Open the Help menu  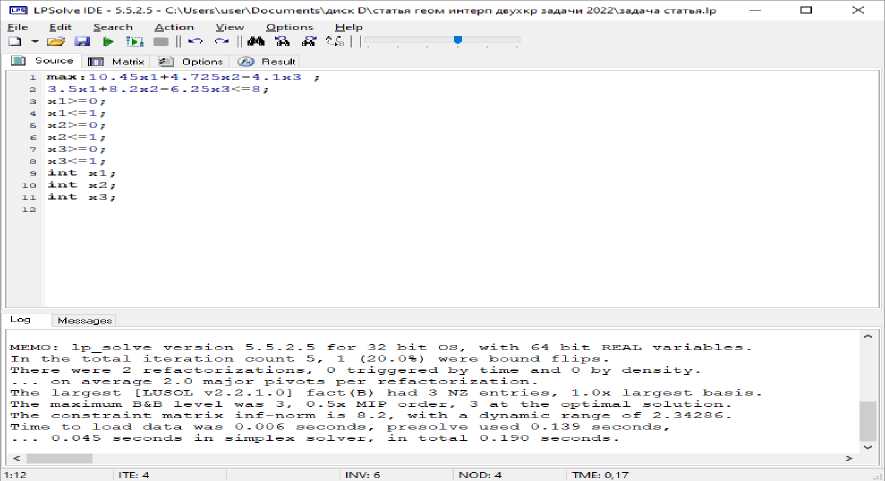[x=349, y=27]
